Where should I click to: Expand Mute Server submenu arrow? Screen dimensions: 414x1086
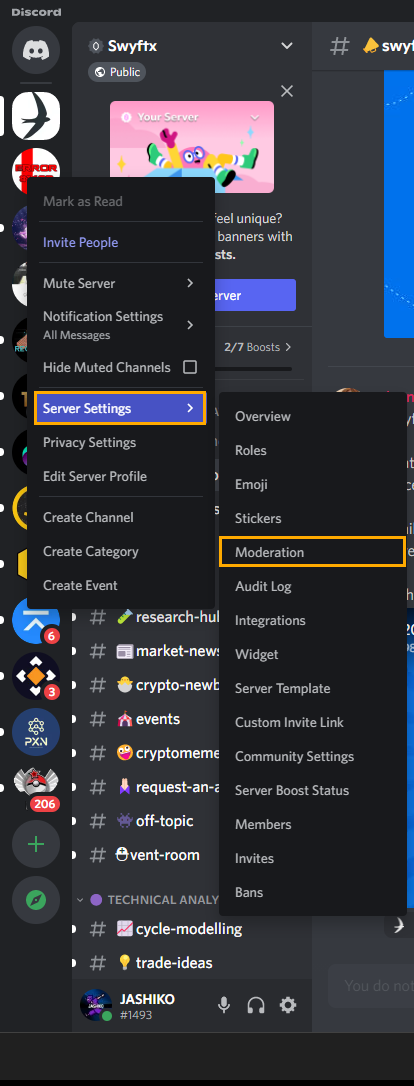tap(190, 283)
